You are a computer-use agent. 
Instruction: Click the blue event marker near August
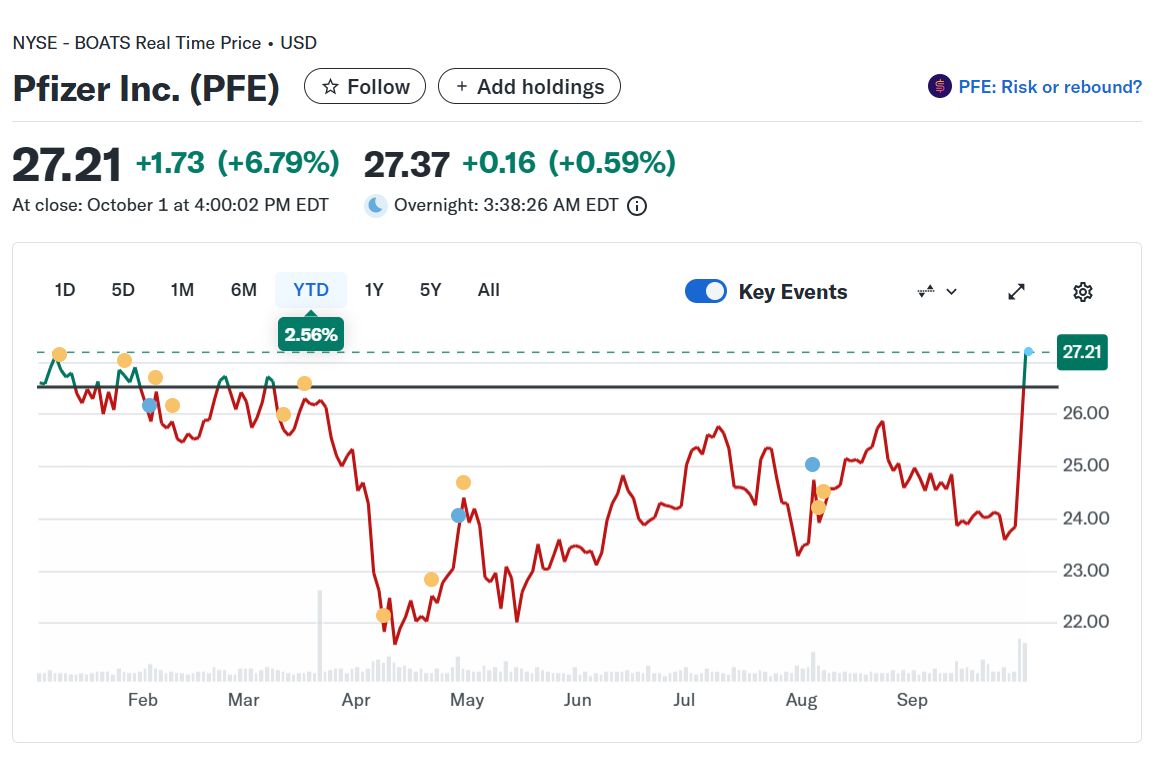[812, 464]
